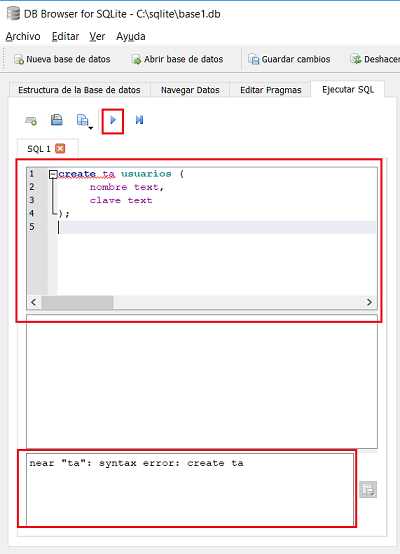Switch to Navegar Datos tab
Image resolution: width=400 pixels, height=554 pixels.
click(x=190, y=90)
